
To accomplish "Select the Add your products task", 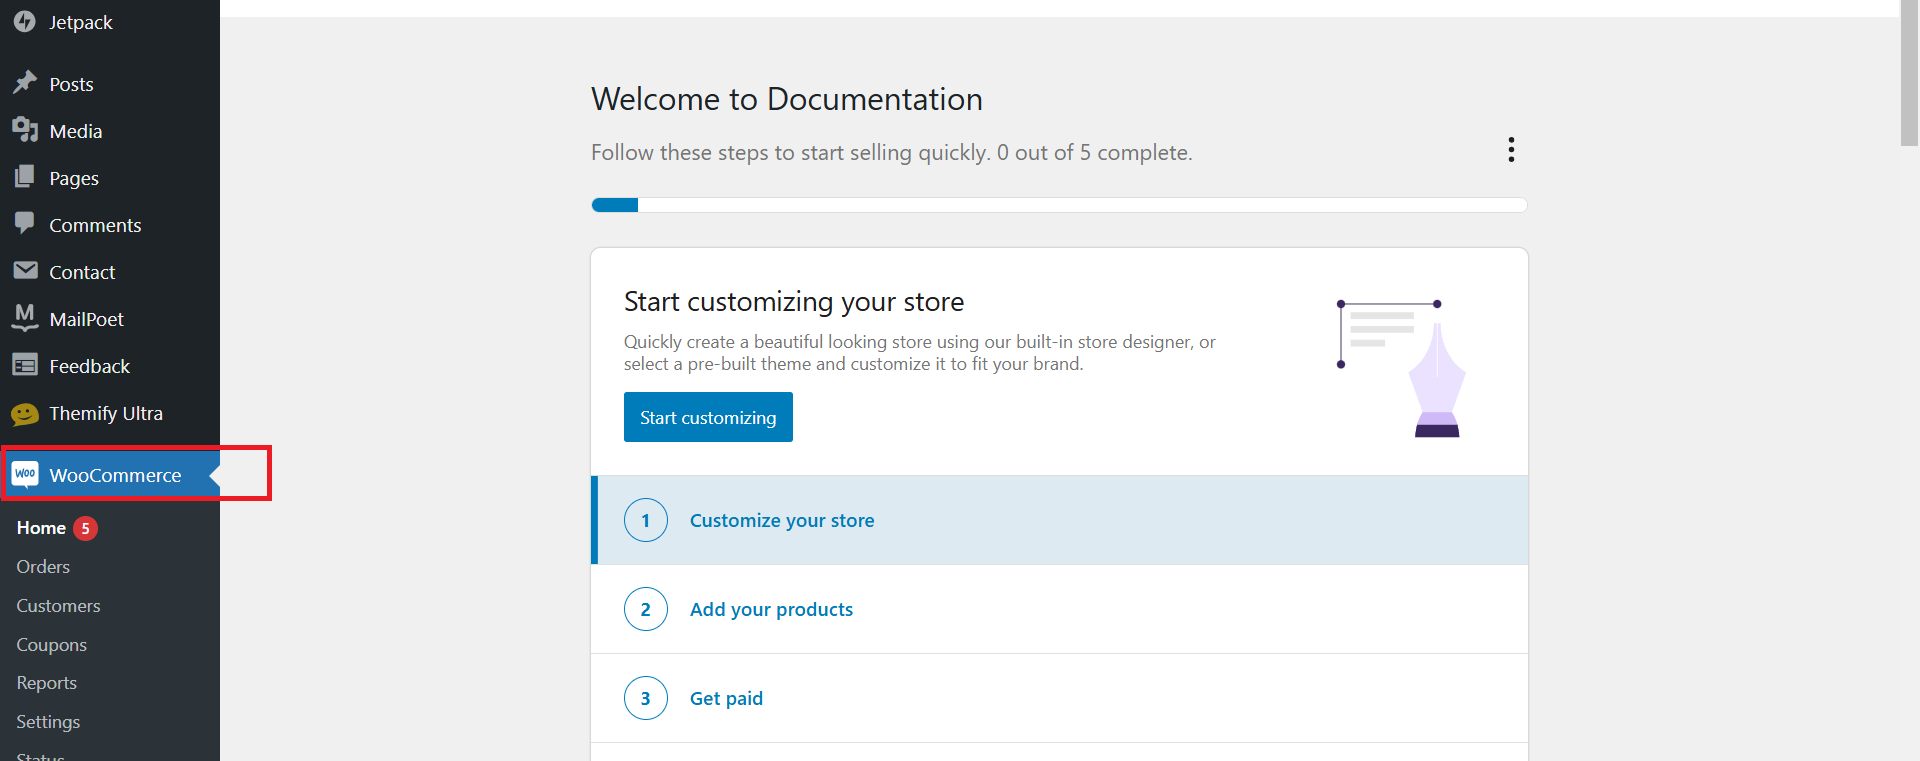I will [1060, 609].
